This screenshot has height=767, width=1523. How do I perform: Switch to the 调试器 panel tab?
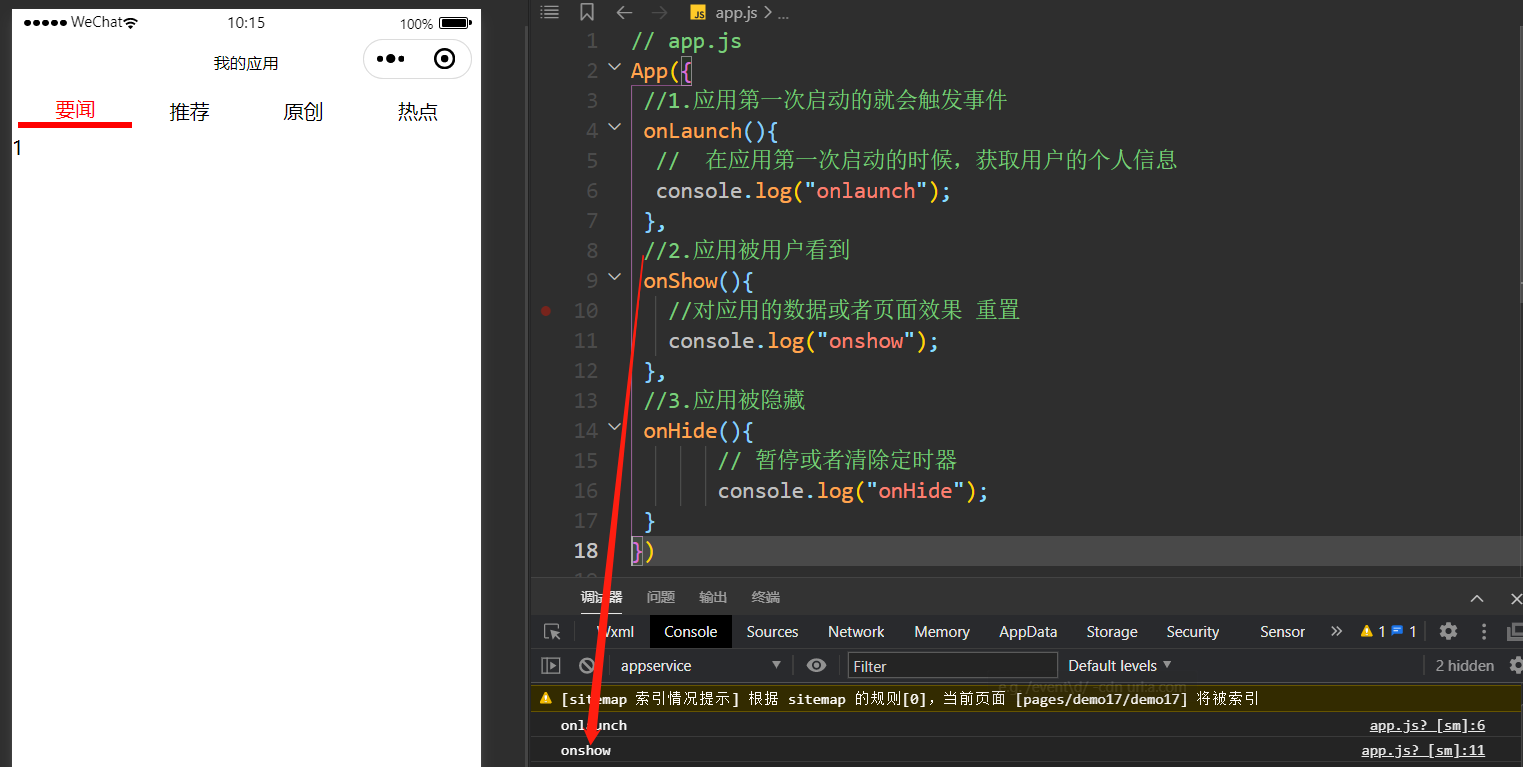click(601, 597)
